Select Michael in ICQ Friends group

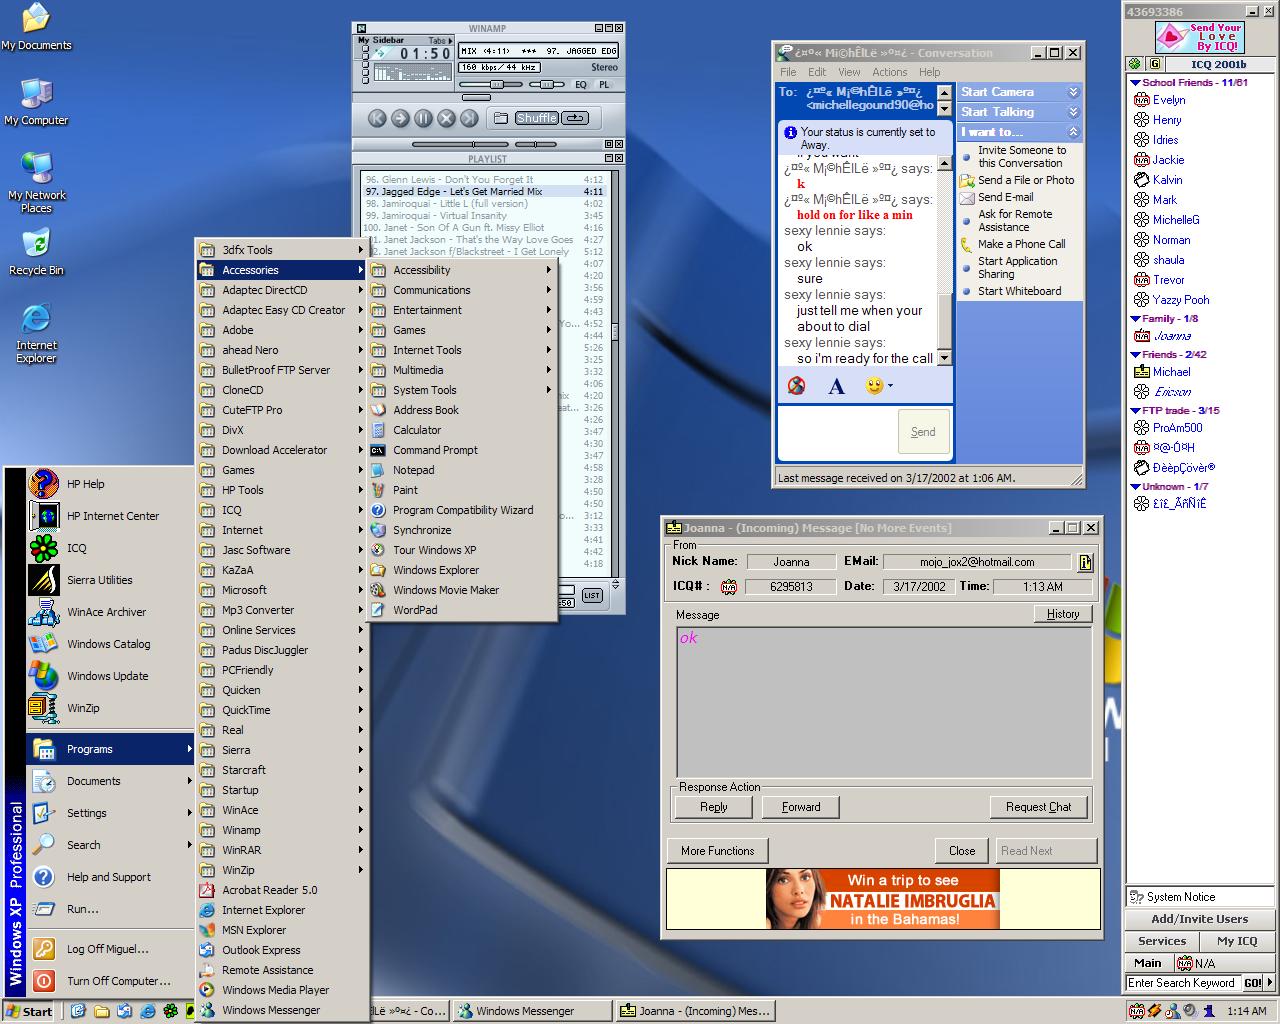coord(1171,372)
